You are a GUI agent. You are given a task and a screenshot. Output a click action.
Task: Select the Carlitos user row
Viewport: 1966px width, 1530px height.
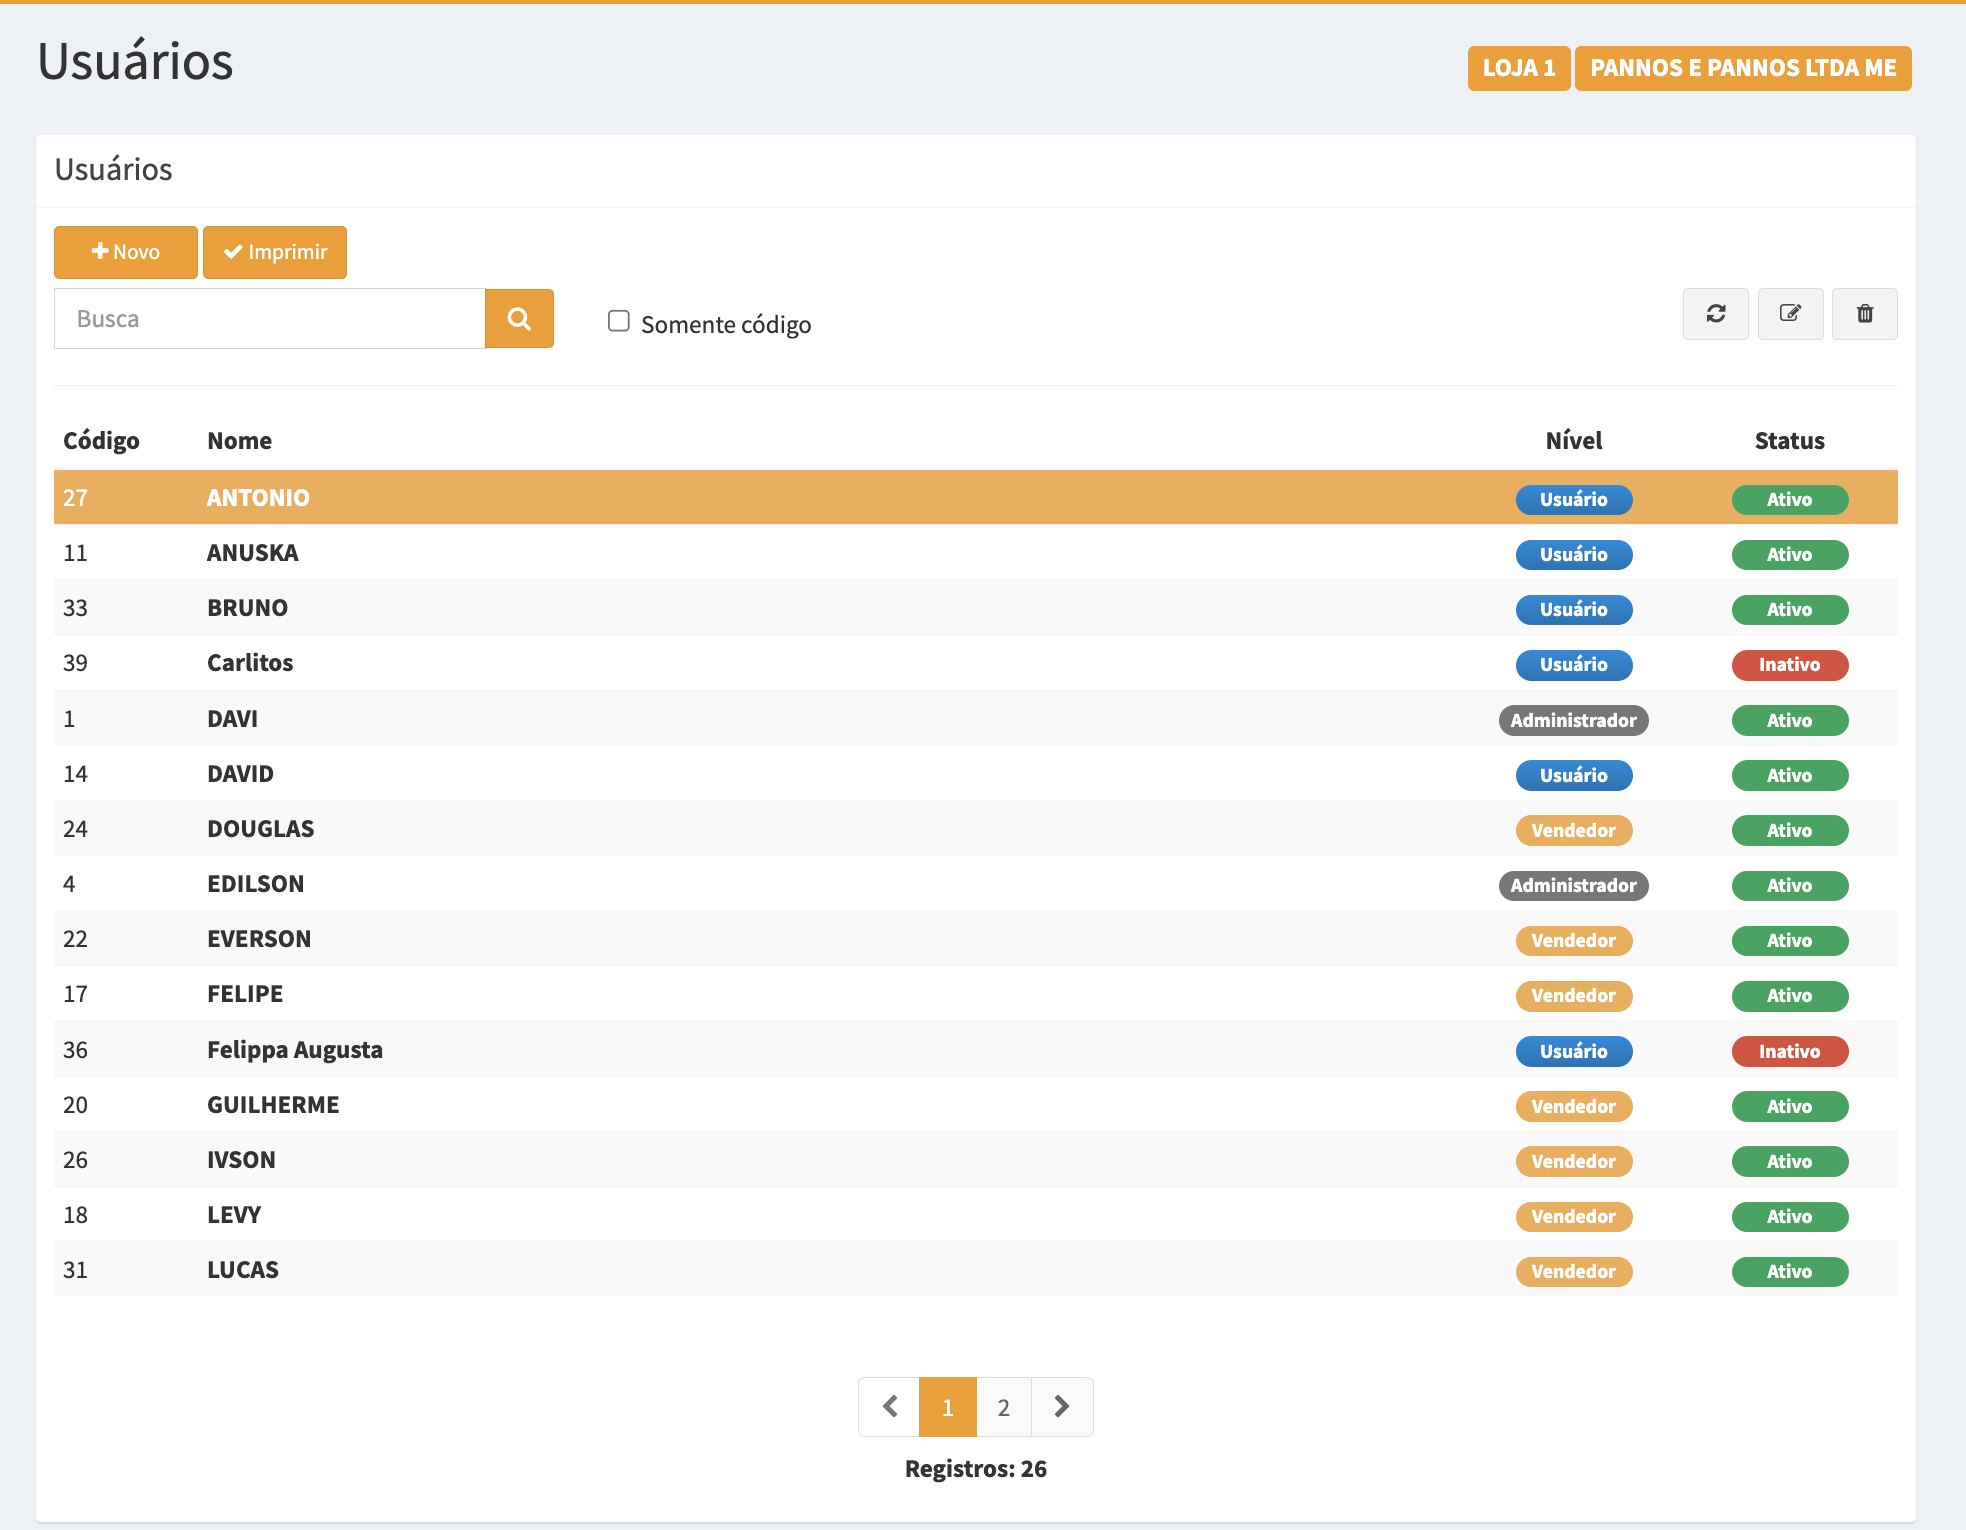pyautogui.click(x=250, y=663)
